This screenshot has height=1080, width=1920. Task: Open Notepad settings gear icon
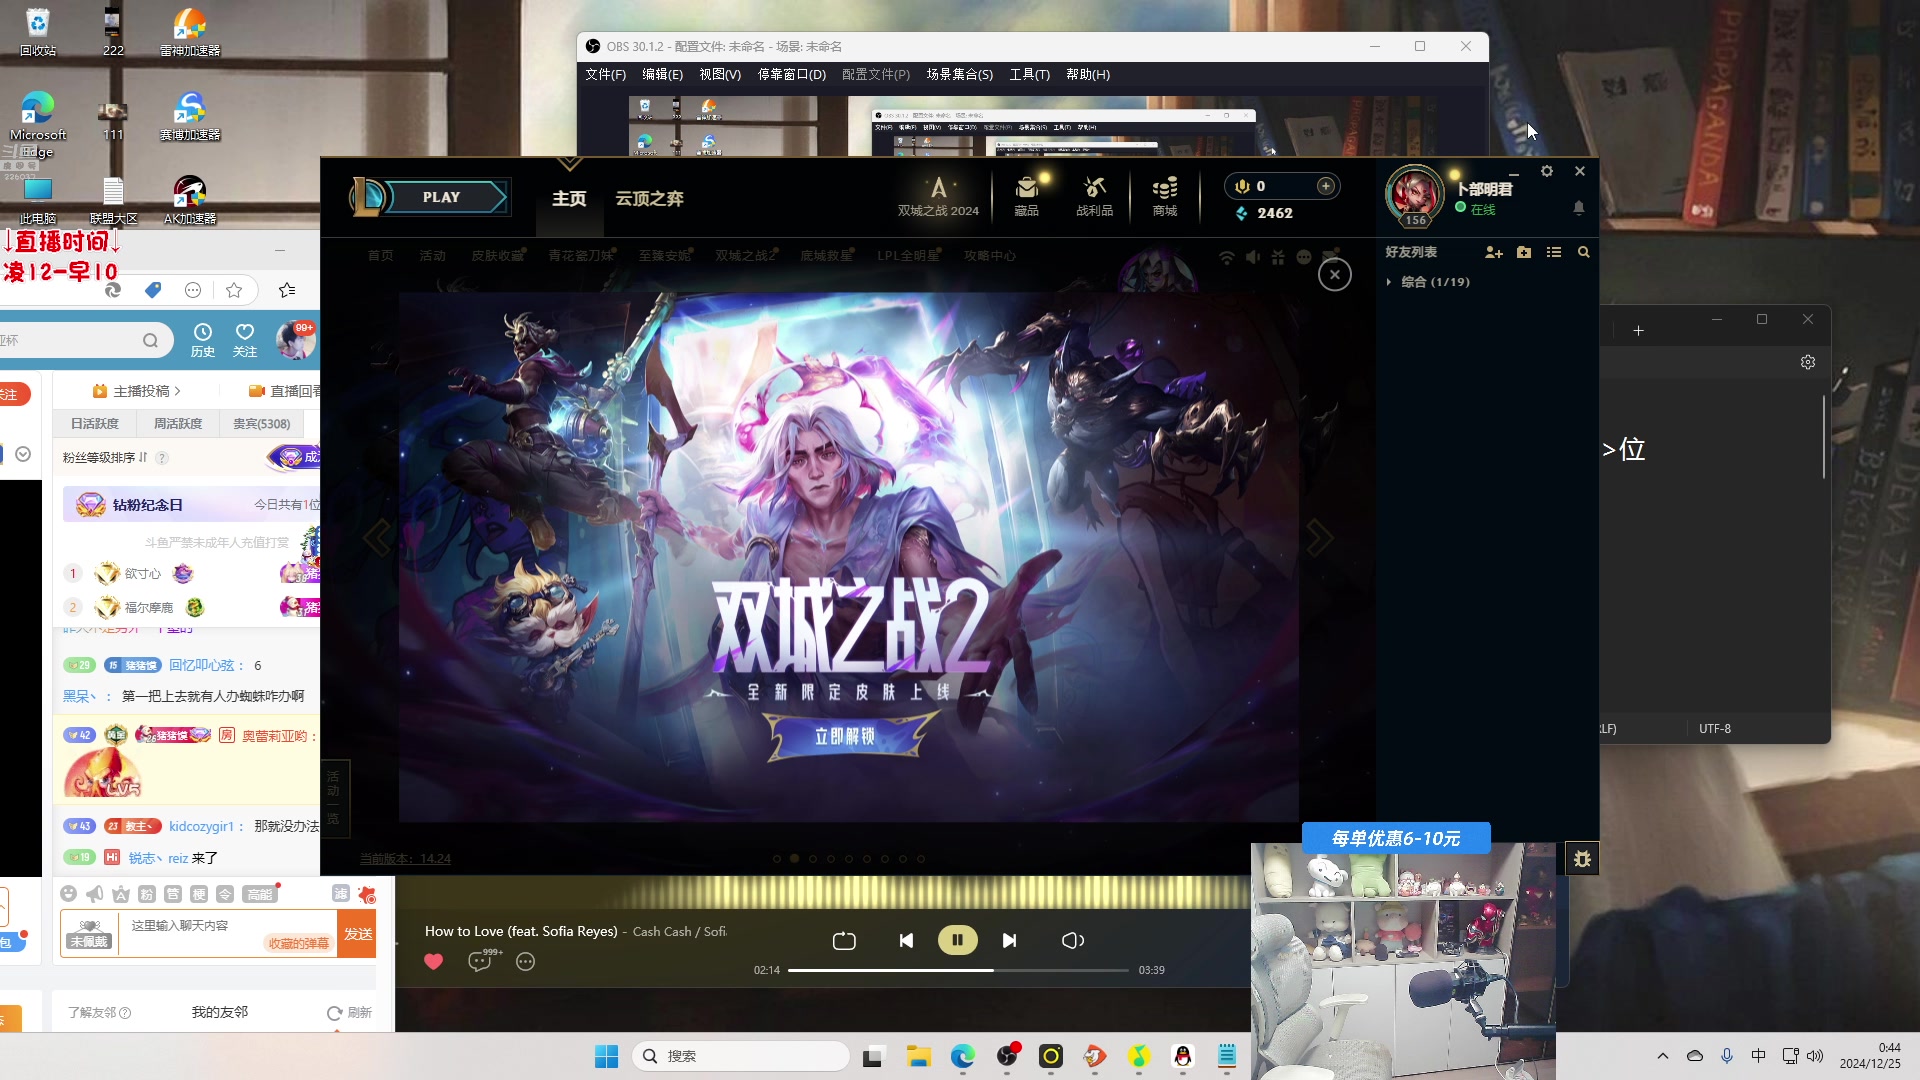1808,362
